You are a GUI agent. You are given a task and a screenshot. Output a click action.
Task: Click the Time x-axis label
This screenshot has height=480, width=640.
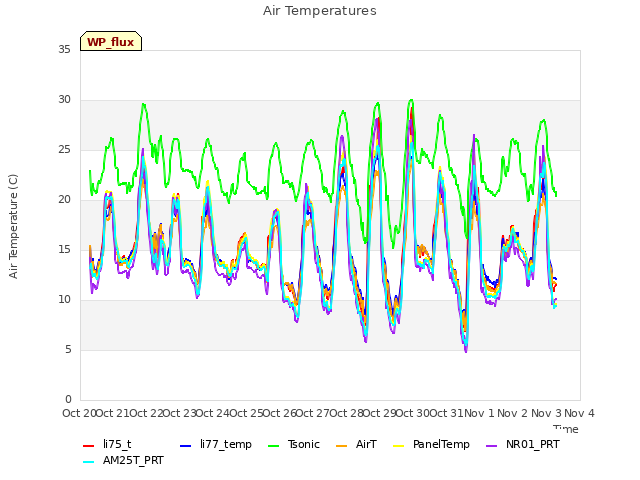pyautogui.click(x=566, y=429)
